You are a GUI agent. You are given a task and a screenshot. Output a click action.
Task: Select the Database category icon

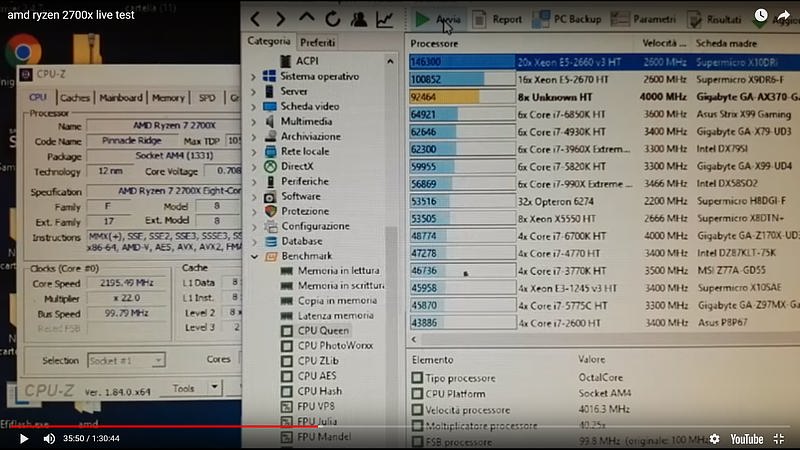pos(270,241)
